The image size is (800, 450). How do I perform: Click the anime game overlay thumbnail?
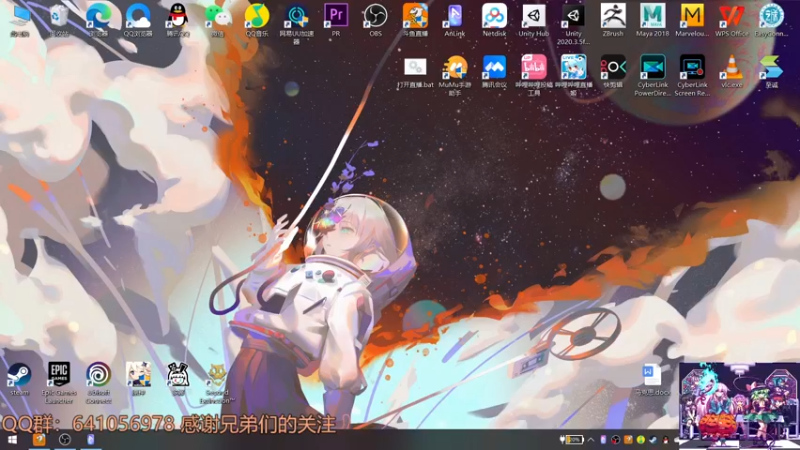(x=739, y=405)
